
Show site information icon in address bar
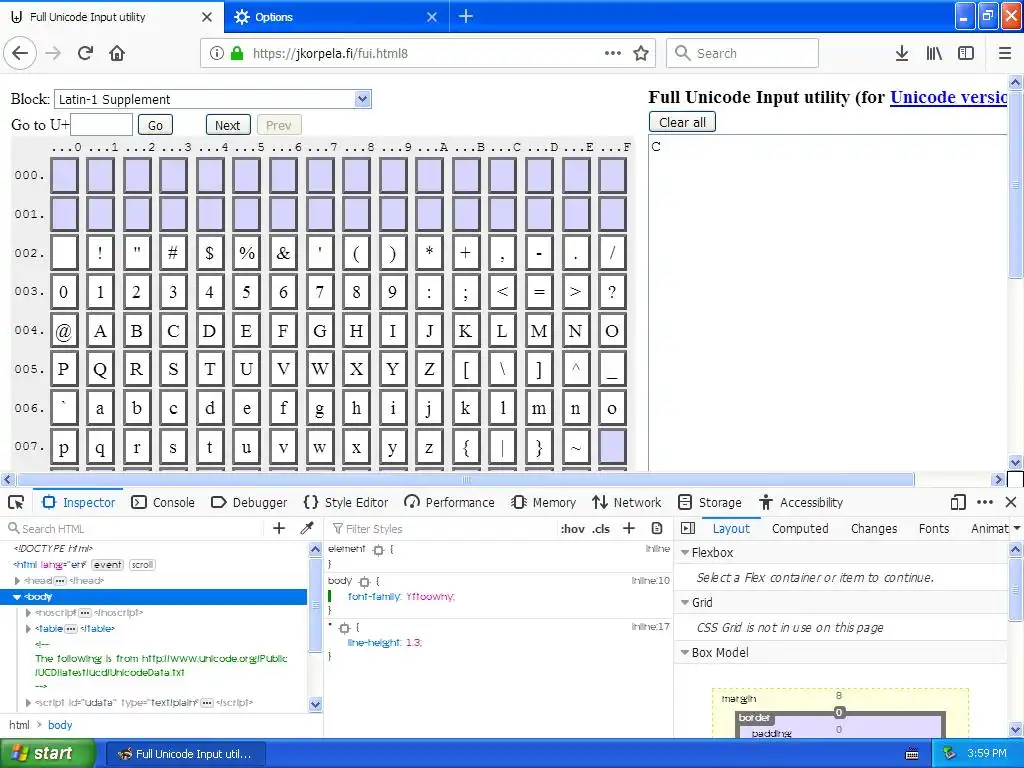(216, 53)
